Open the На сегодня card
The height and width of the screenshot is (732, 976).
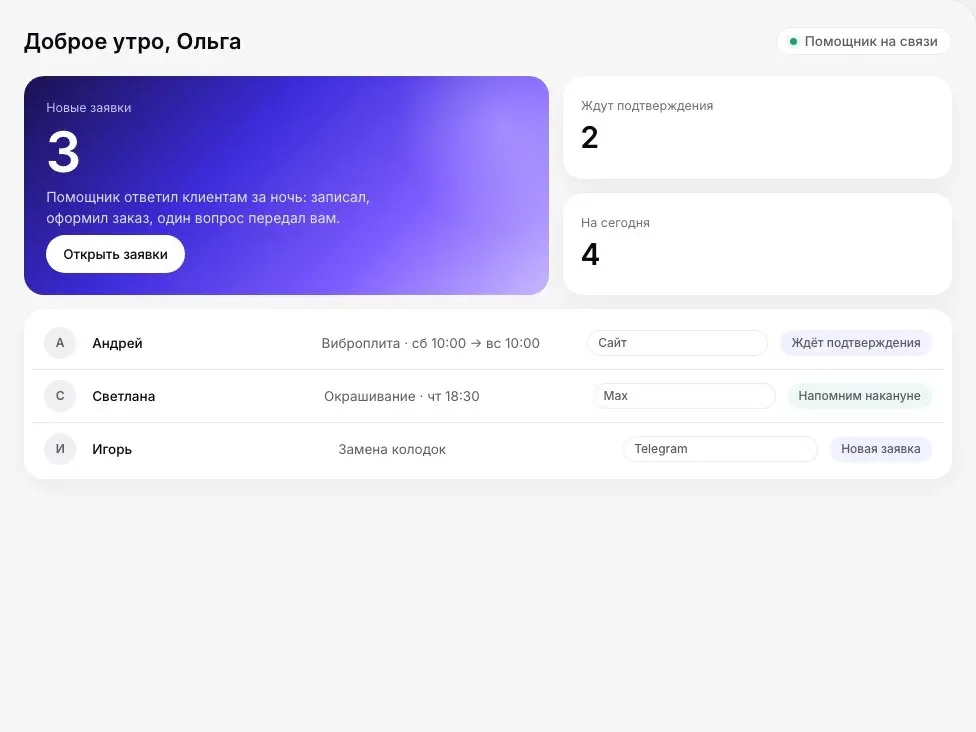pos(757,244)
